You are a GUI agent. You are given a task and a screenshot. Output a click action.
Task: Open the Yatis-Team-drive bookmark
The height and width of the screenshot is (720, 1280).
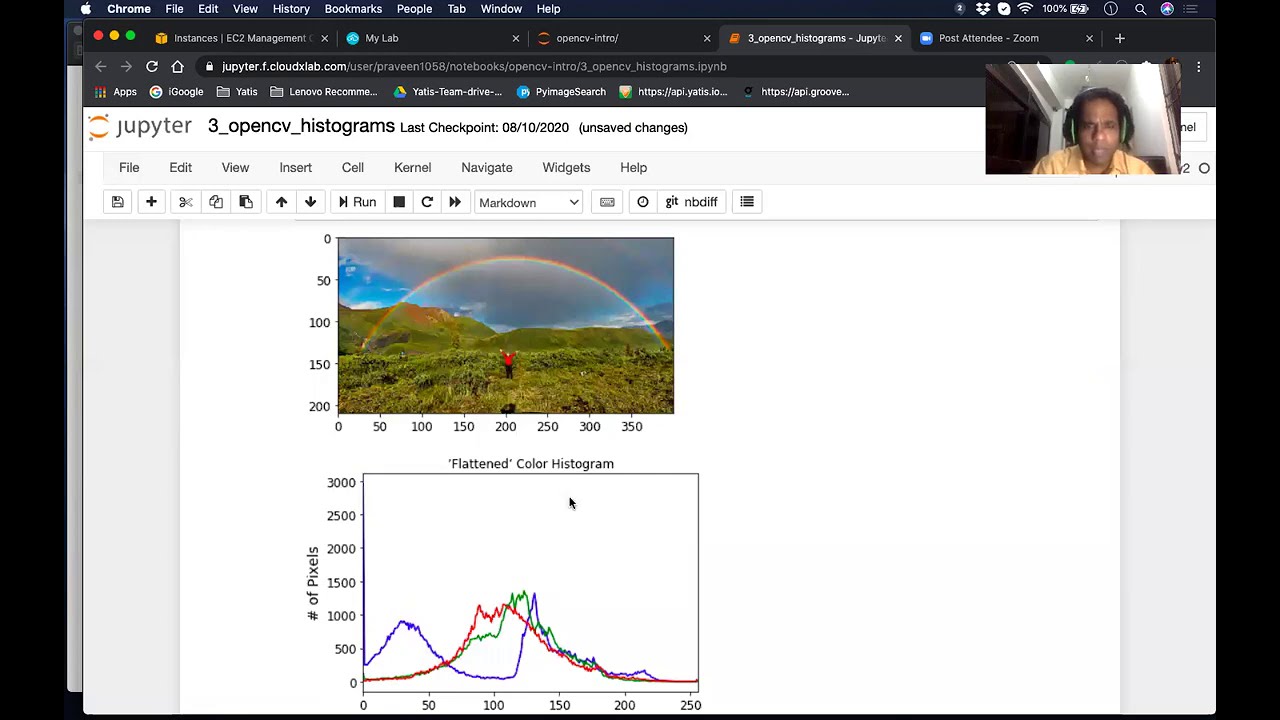pos(448,92)
